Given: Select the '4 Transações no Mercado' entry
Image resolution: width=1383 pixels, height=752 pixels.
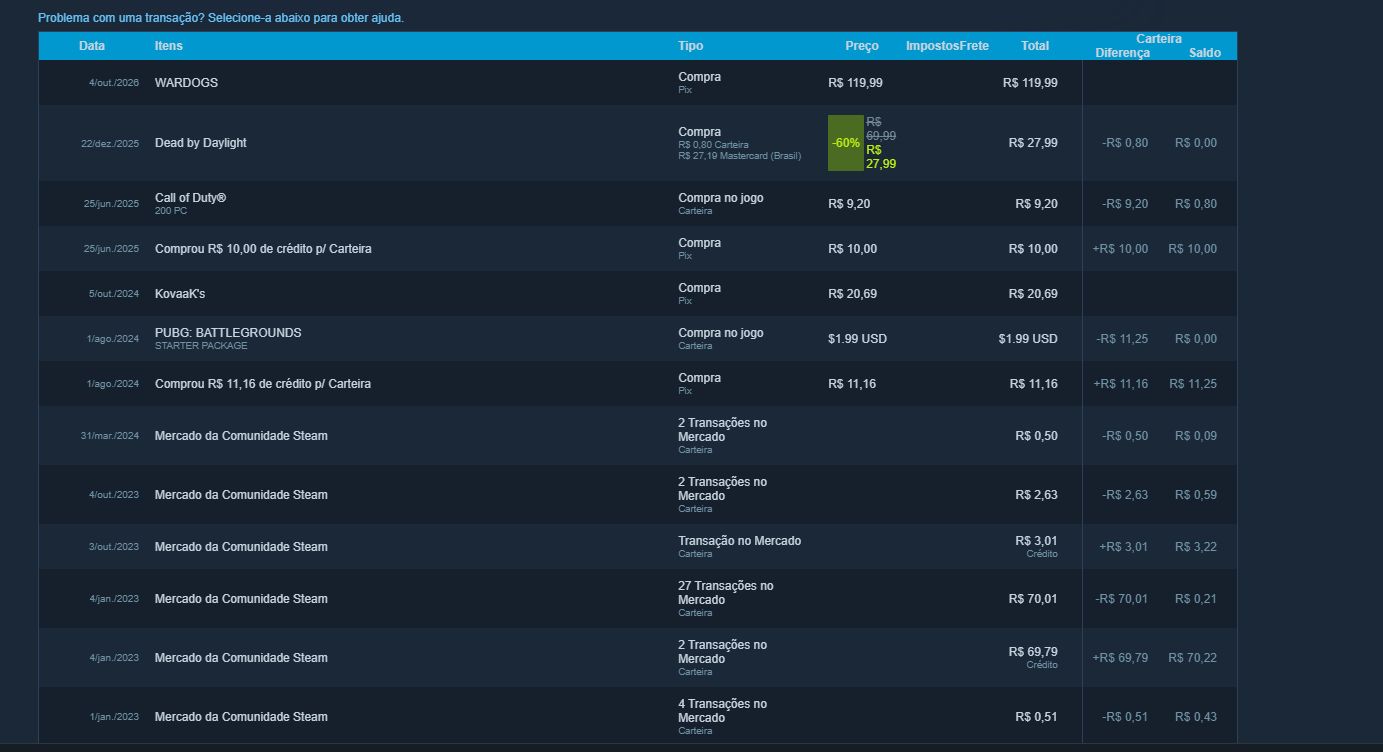Looking at the screenshot, I should [722, 711].
